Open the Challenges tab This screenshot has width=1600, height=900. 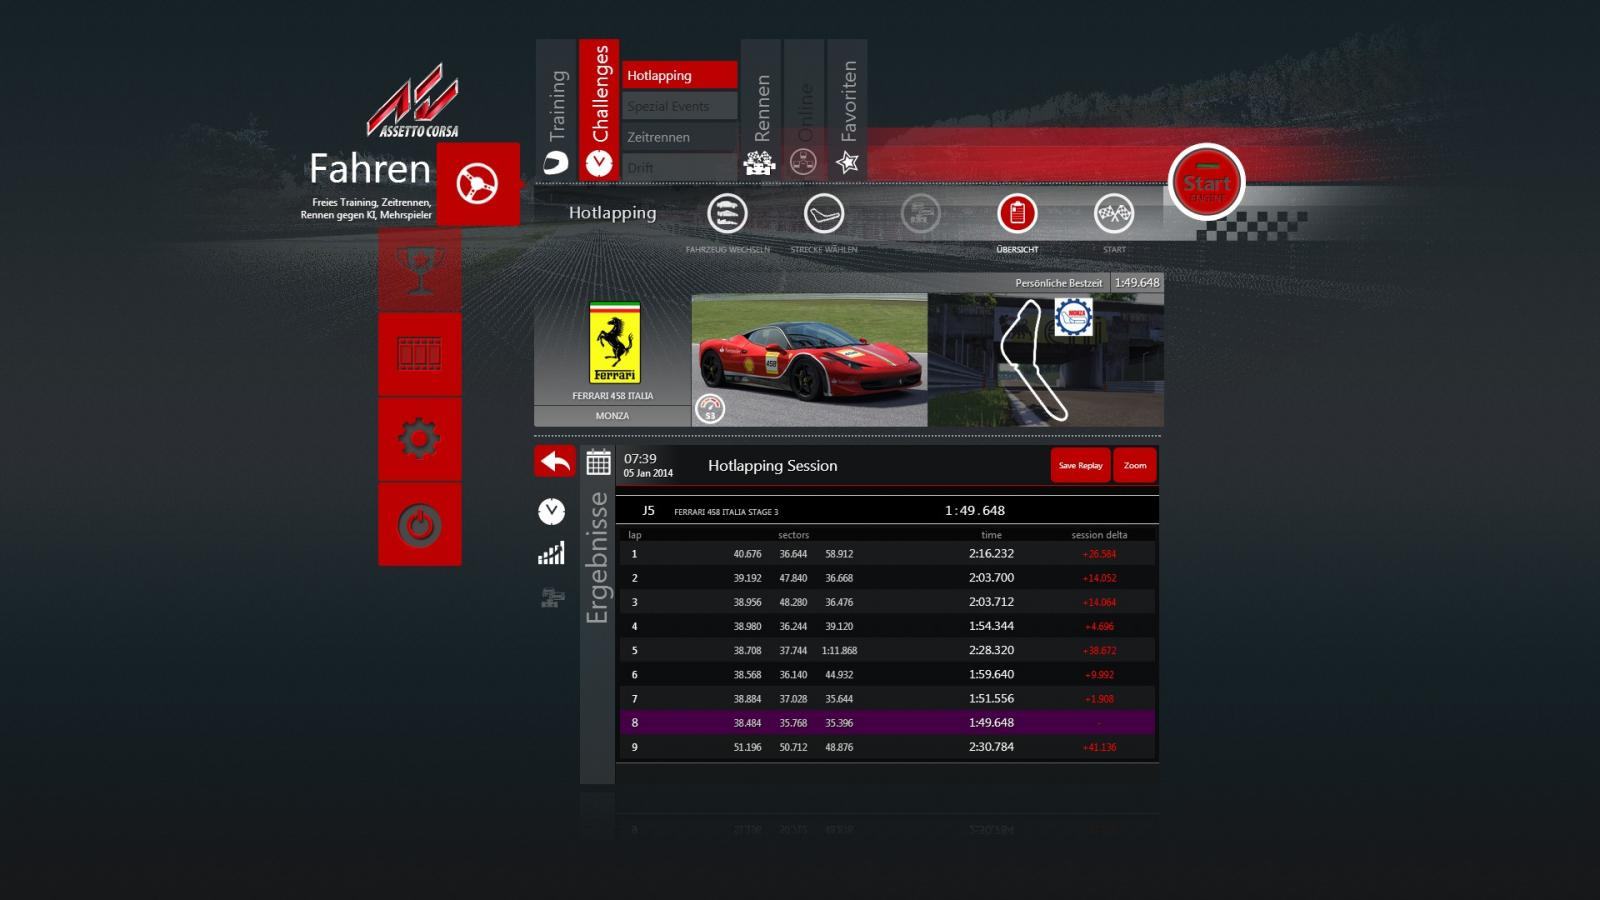point(599,110)
